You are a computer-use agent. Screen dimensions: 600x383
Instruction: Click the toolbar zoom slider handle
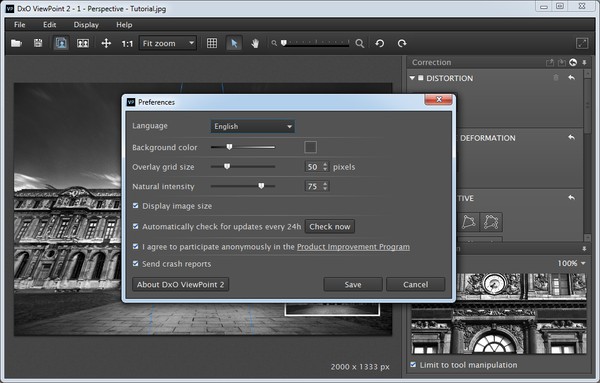[284, 43]
